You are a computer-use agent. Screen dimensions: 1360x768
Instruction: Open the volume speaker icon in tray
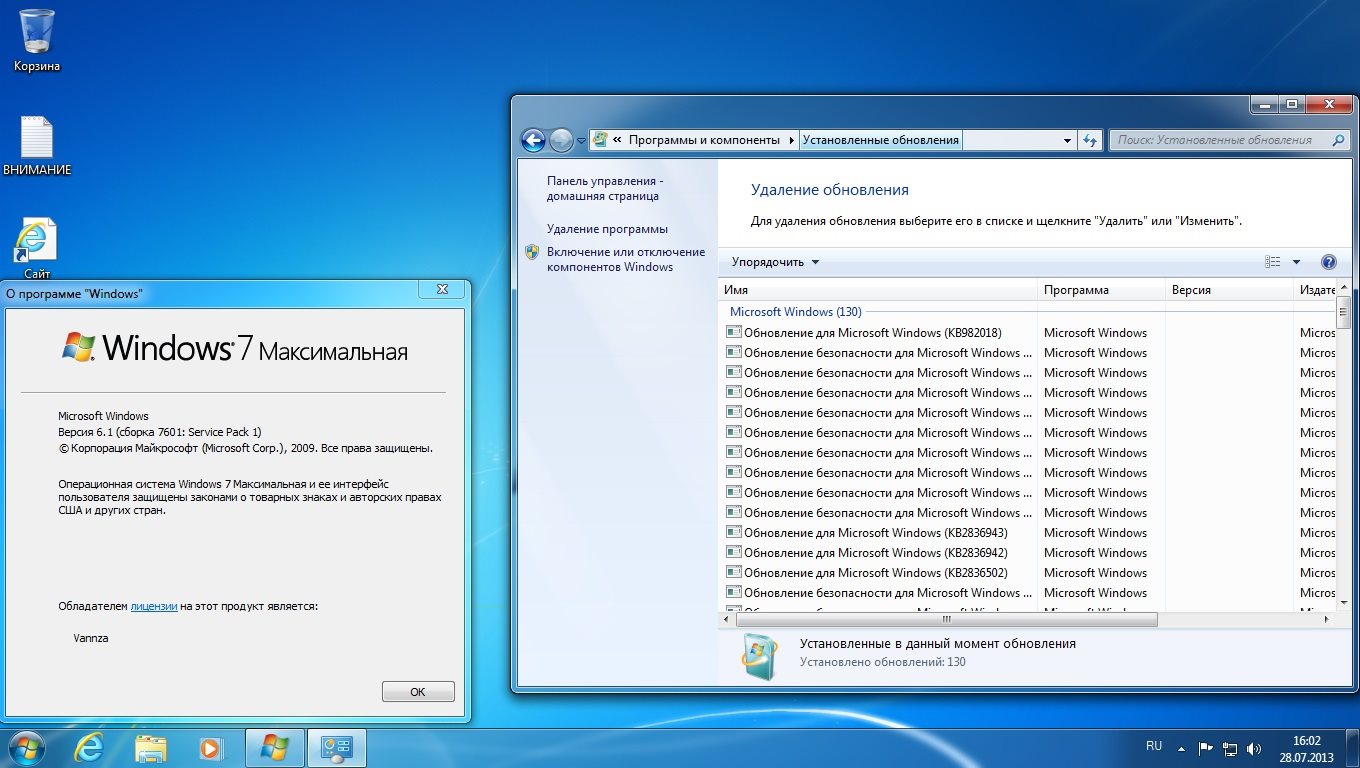click(x=1254, y=748)
